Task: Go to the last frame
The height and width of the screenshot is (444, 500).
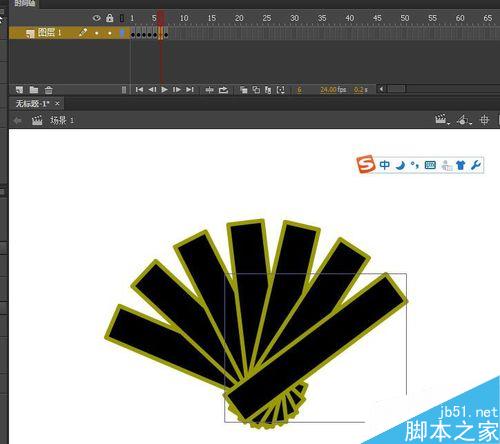Action: 190,89
